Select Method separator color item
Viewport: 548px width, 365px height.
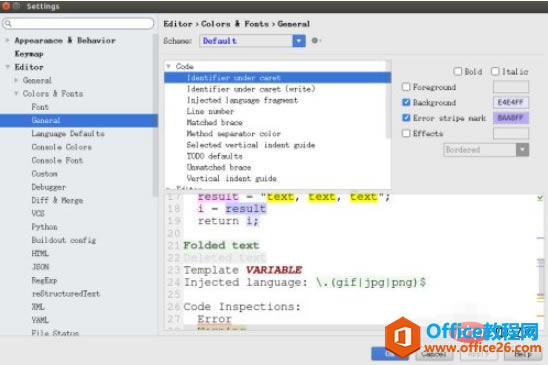point(233,134)
